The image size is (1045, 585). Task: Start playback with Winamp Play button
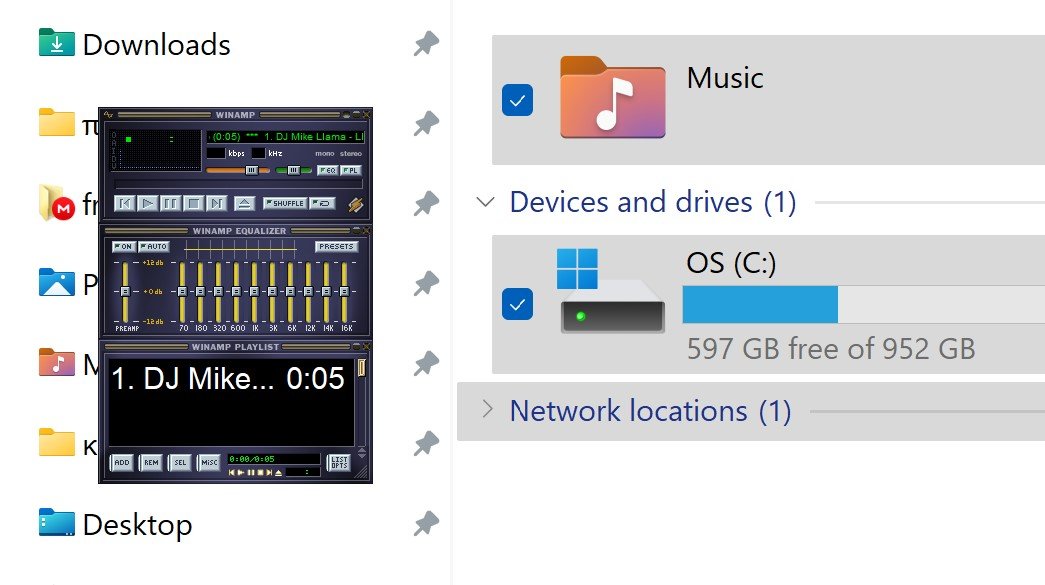(147, 203)
